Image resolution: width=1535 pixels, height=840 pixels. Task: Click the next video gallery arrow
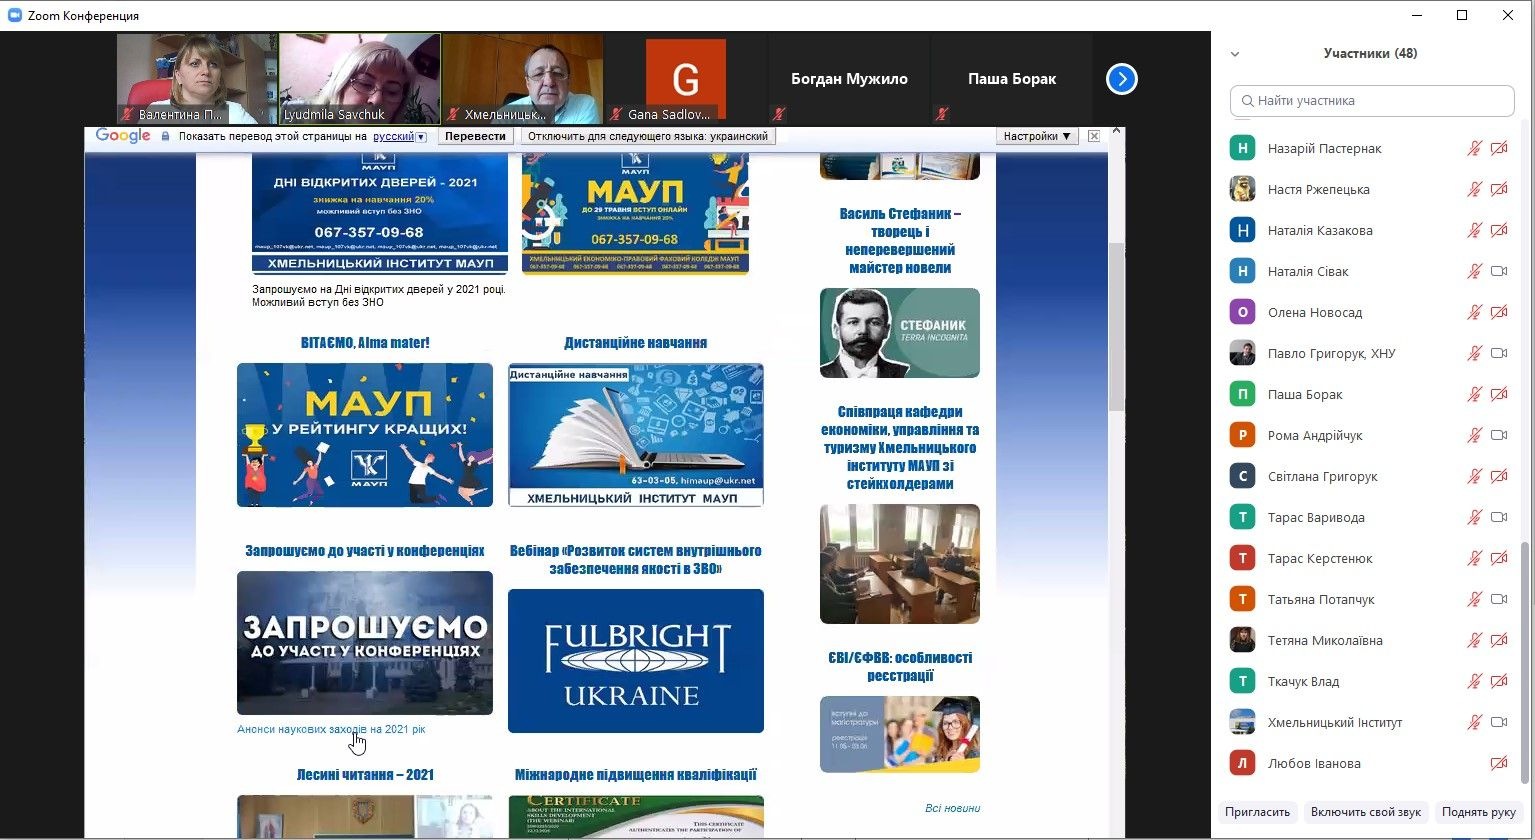tap(1121, 79)
